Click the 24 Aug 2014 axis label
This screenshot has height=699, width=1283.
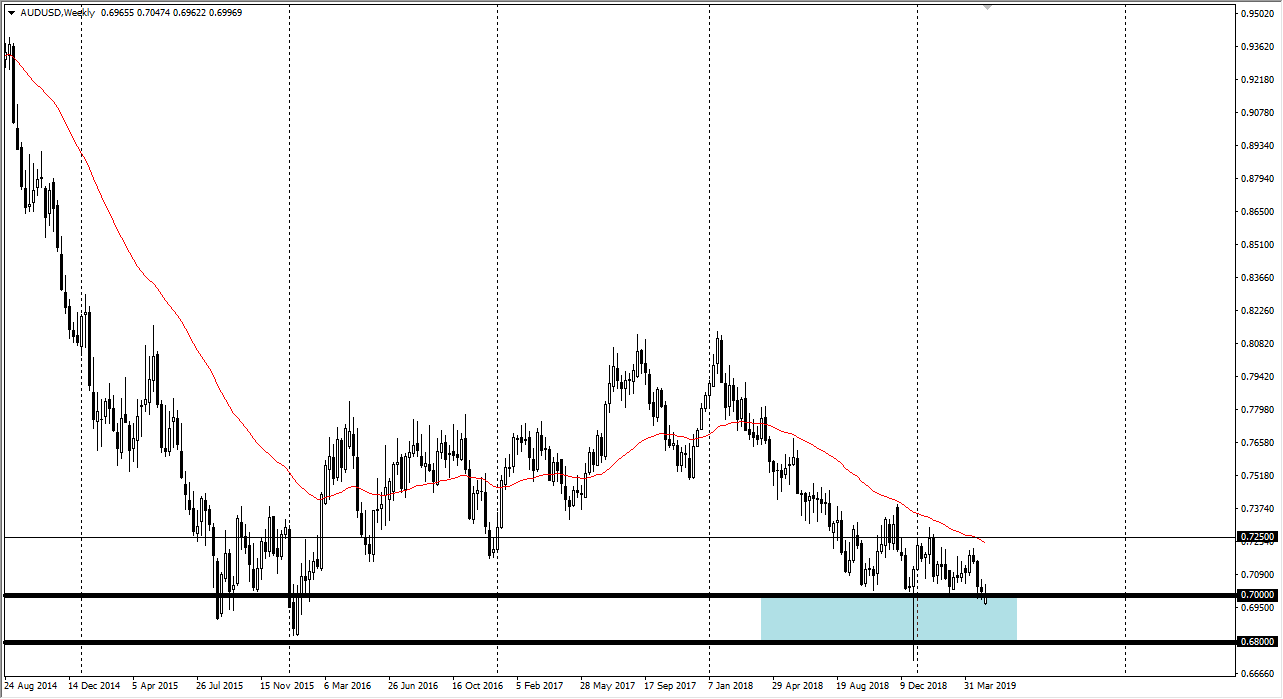30,686
